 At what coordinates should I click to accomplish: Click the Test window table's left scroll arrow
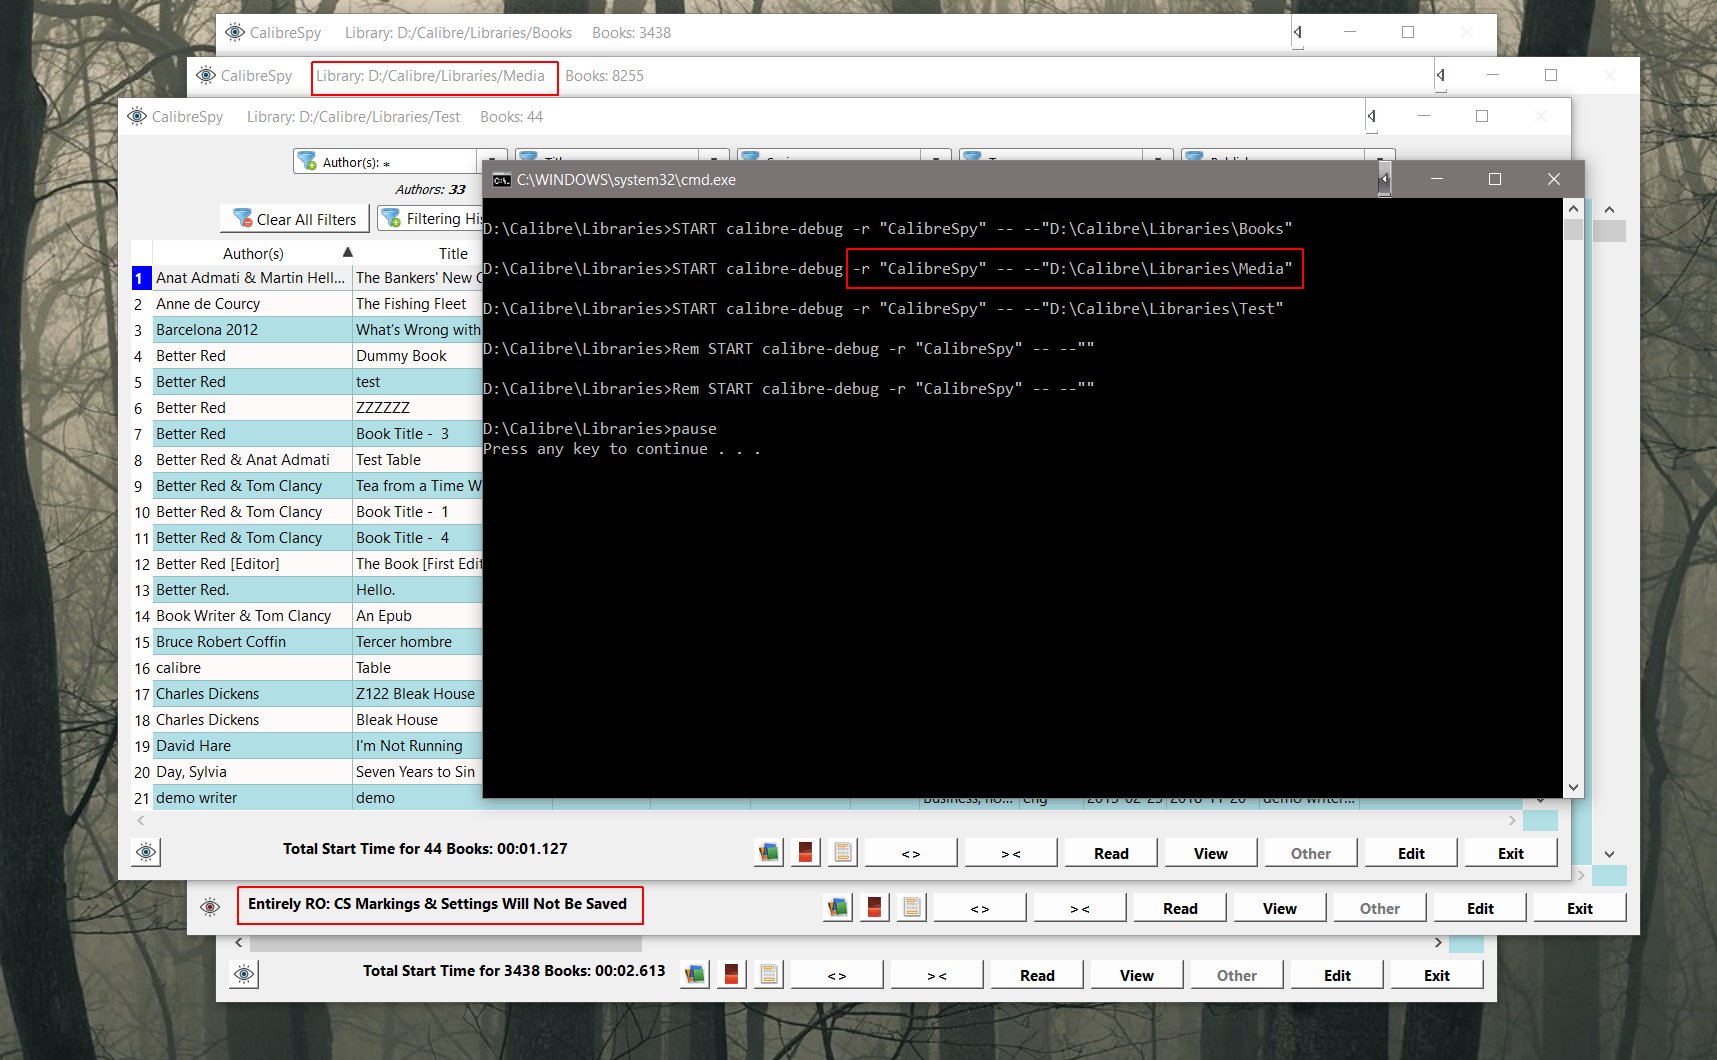tap(141, 820)
